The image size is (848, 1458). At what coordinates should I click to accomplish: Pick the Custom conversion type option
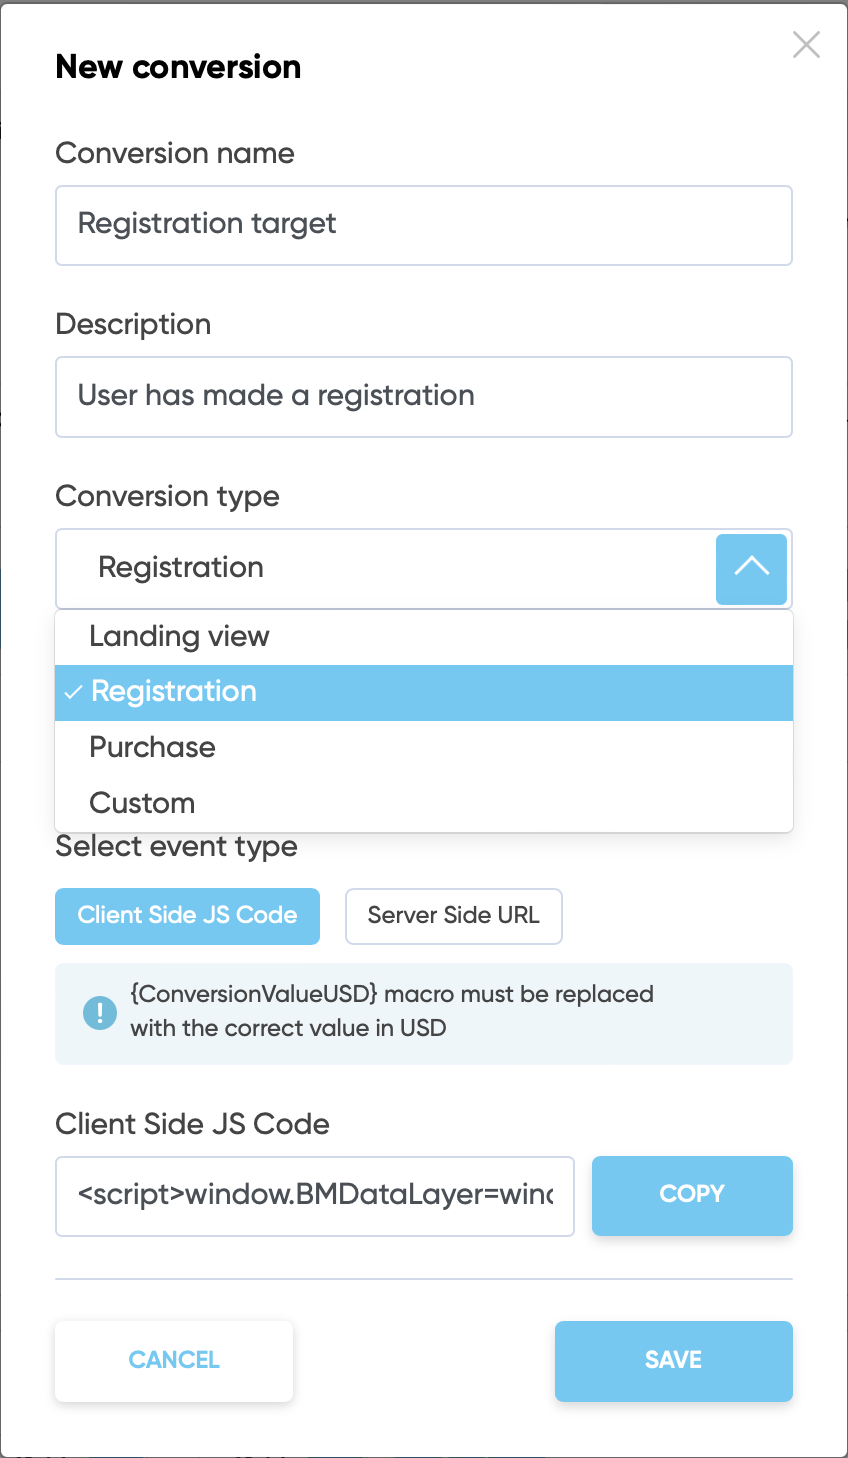142,803
